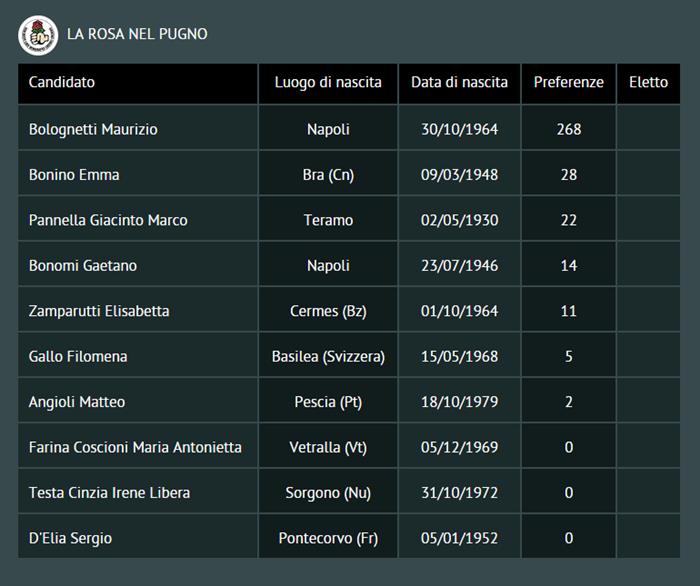
Task: Select candidate Zamparutti Elisabetta
Action: (99, 311)
